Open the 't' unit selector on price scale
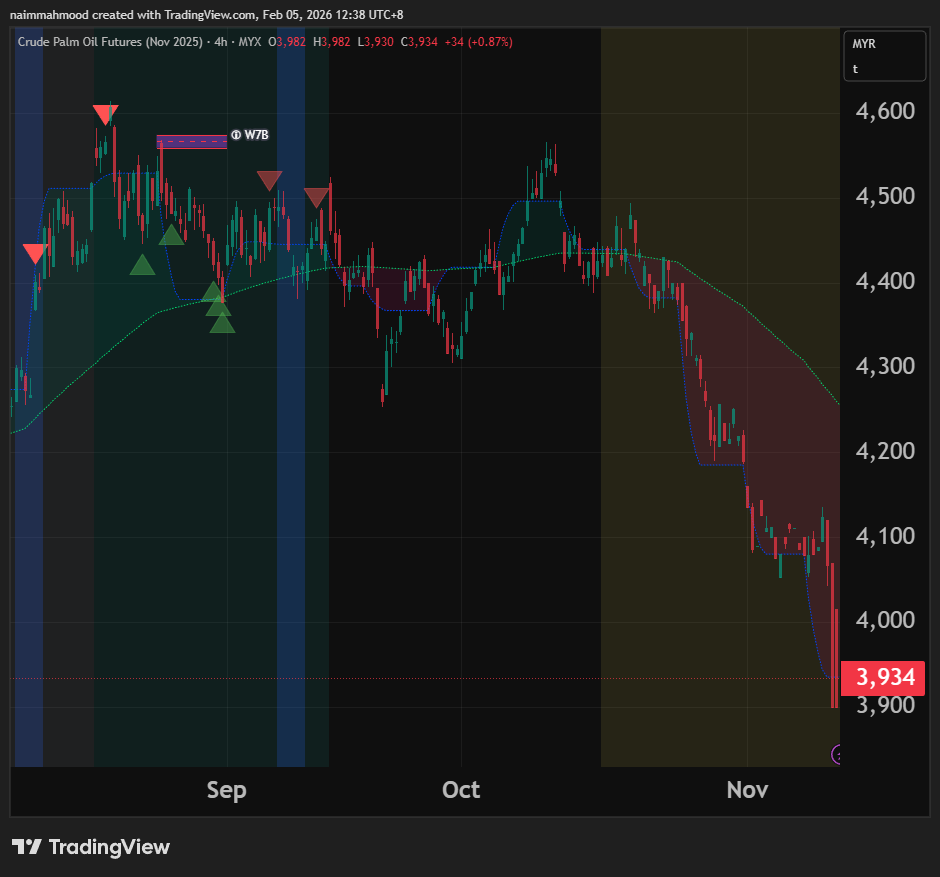The width and height of the screenshot is (940, 877). 856,69
